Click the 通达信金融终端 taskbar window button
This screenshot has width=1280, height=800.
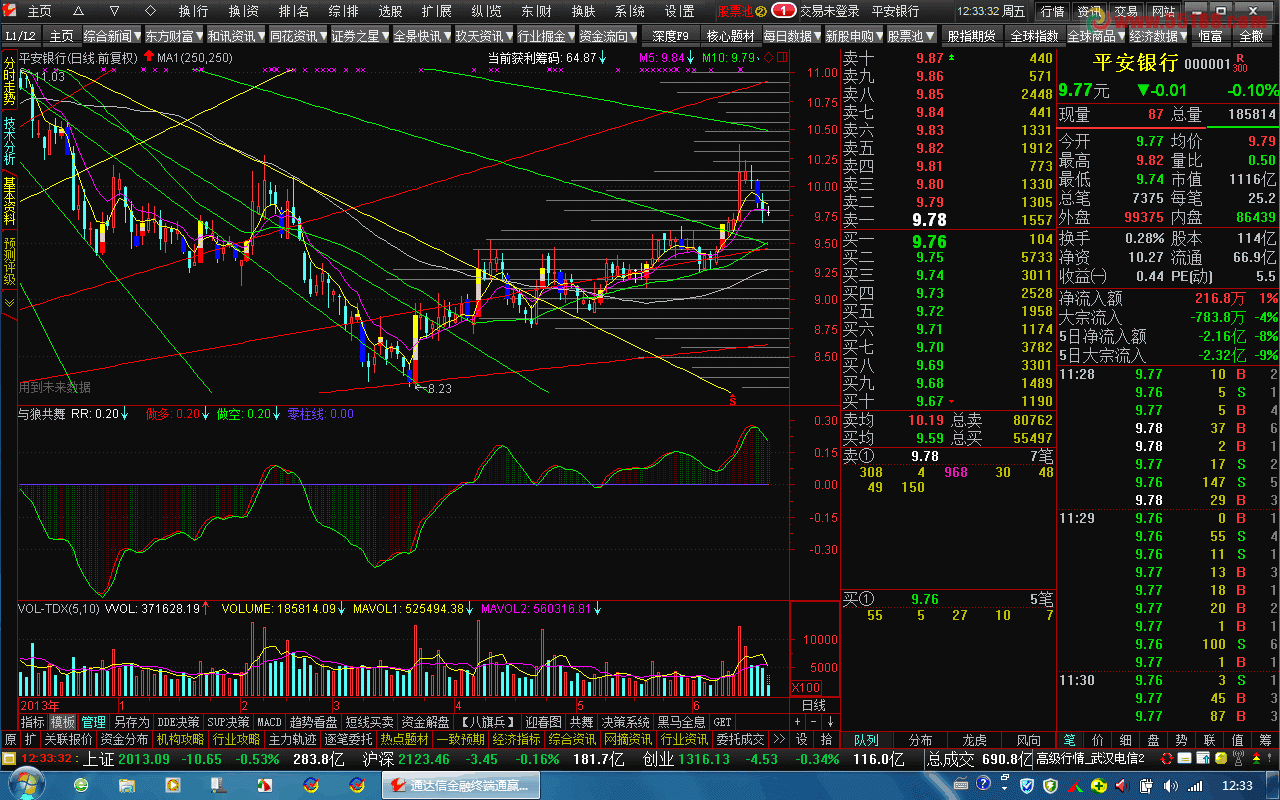tap(460, 785)
